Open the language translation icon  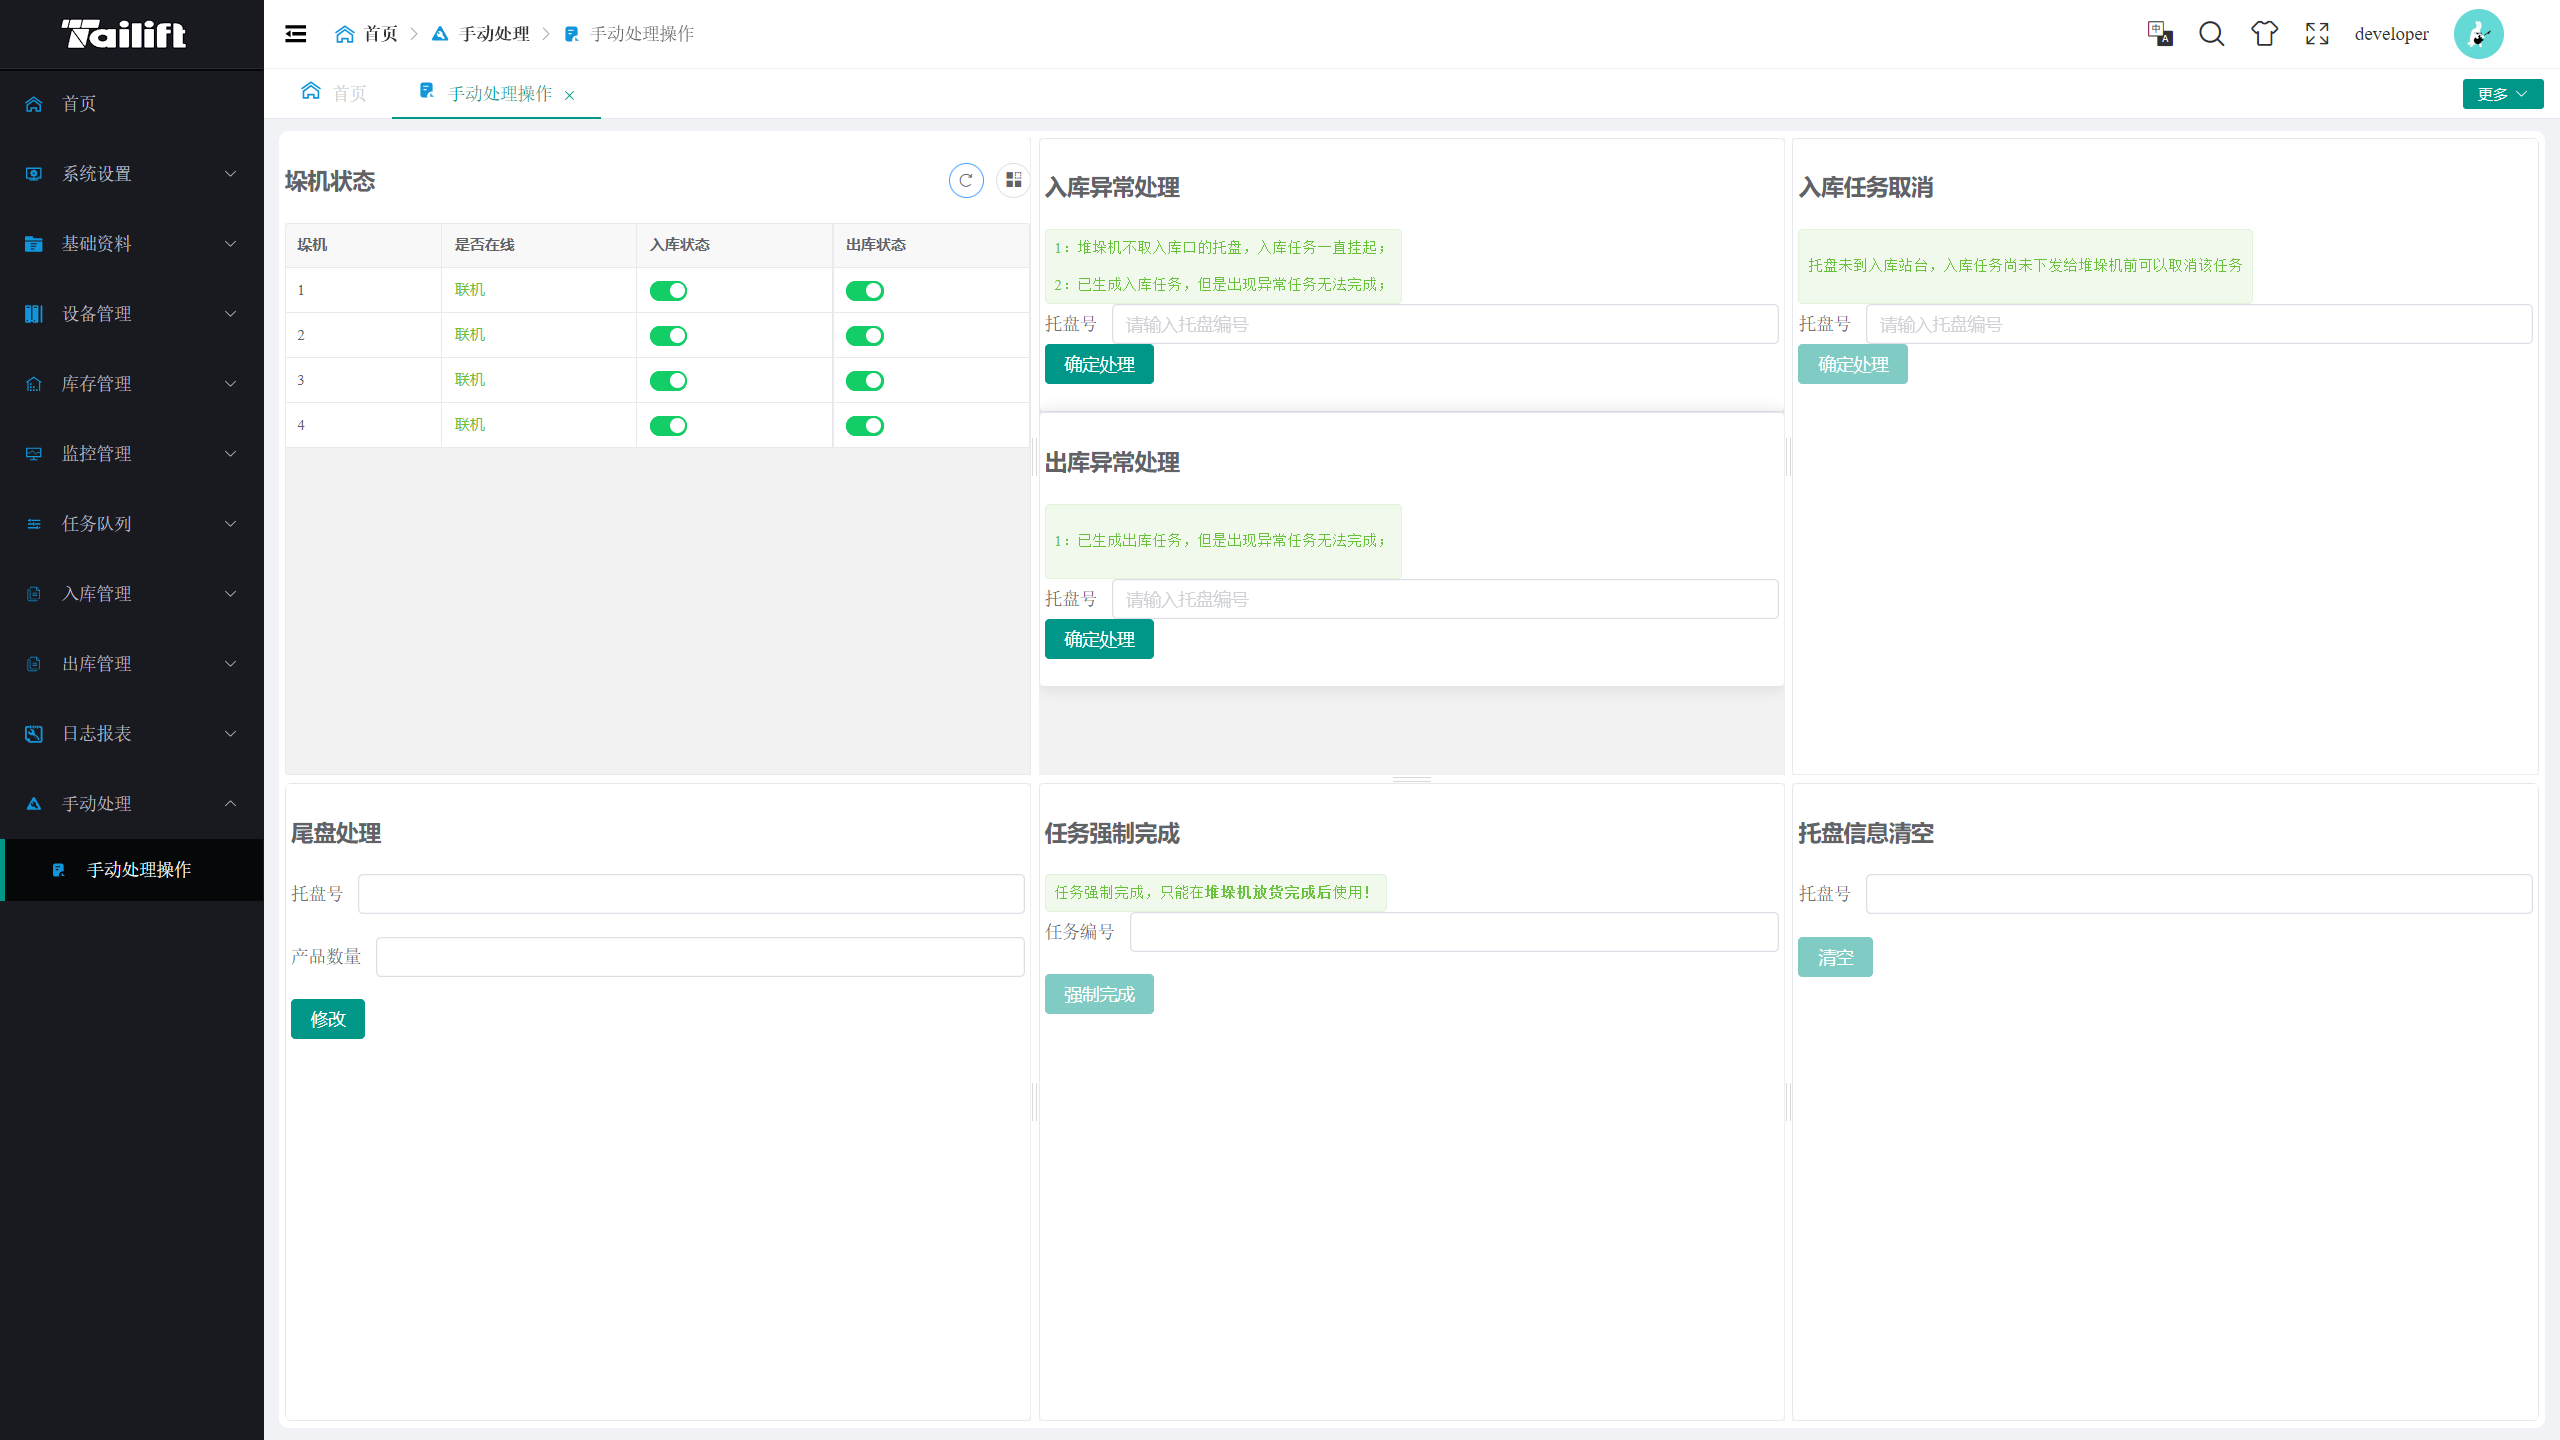pyautogui.click(x=2159, y=34)
